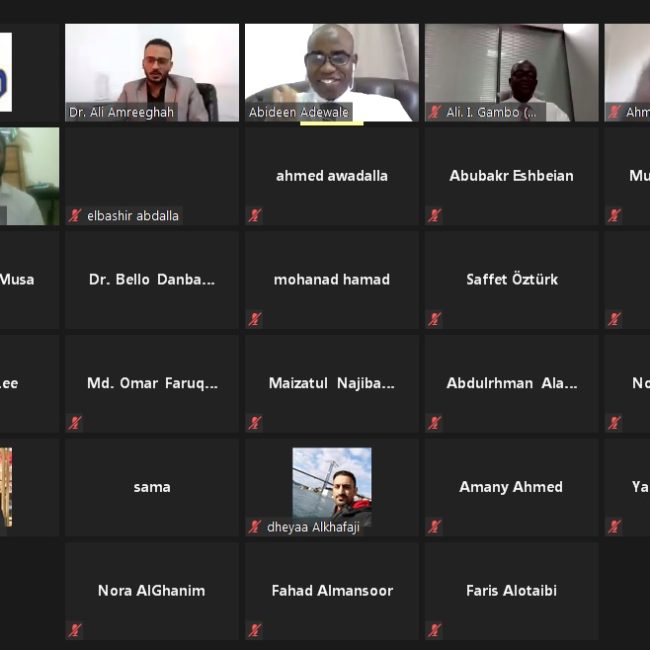This screenshot has width=650, height=650.
Task: Click muted mic icon in Amany Ahmed tile
Action: (435, 527)
